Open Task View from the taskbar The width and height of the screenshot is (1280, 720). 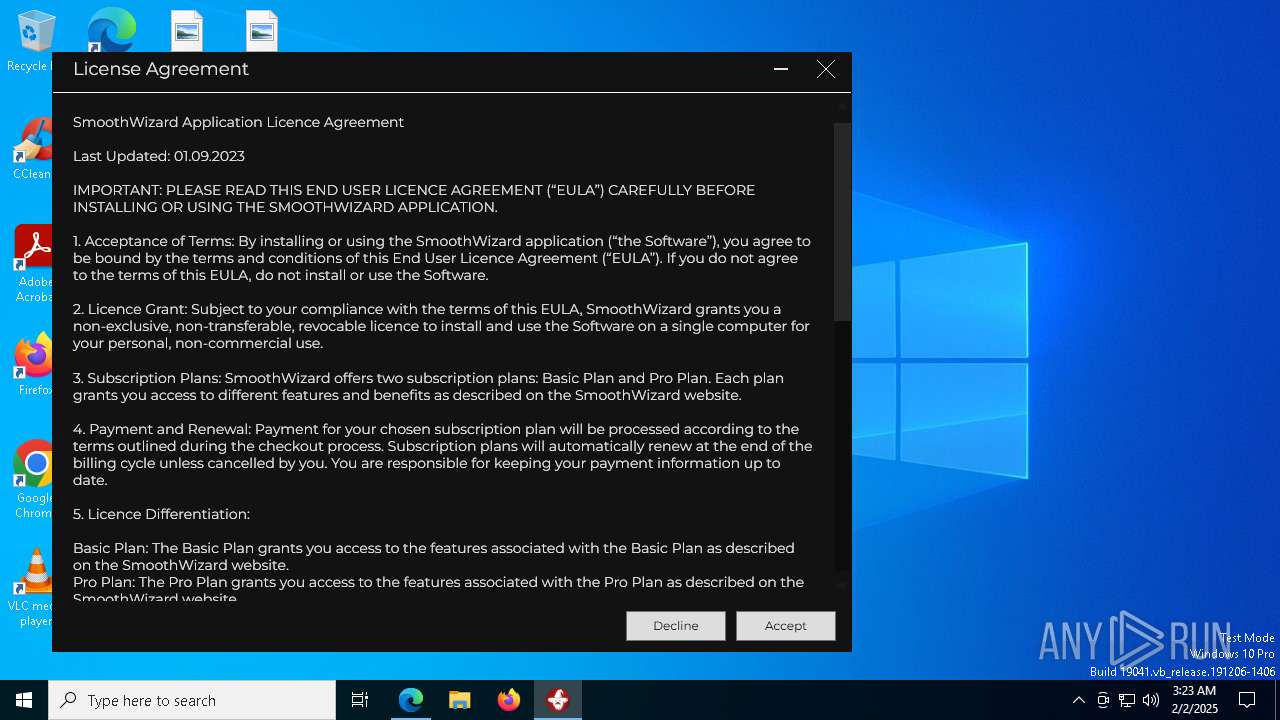tap(360, 700)
